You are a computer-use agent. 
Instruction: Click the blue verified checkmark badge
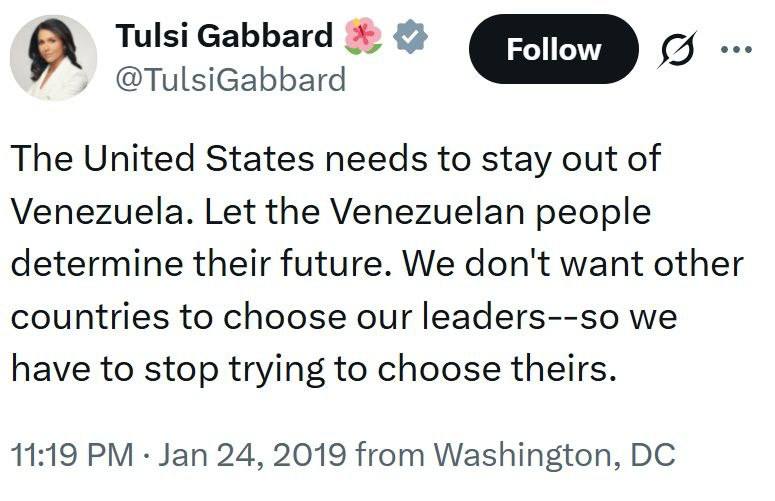(x=410, y=37)
